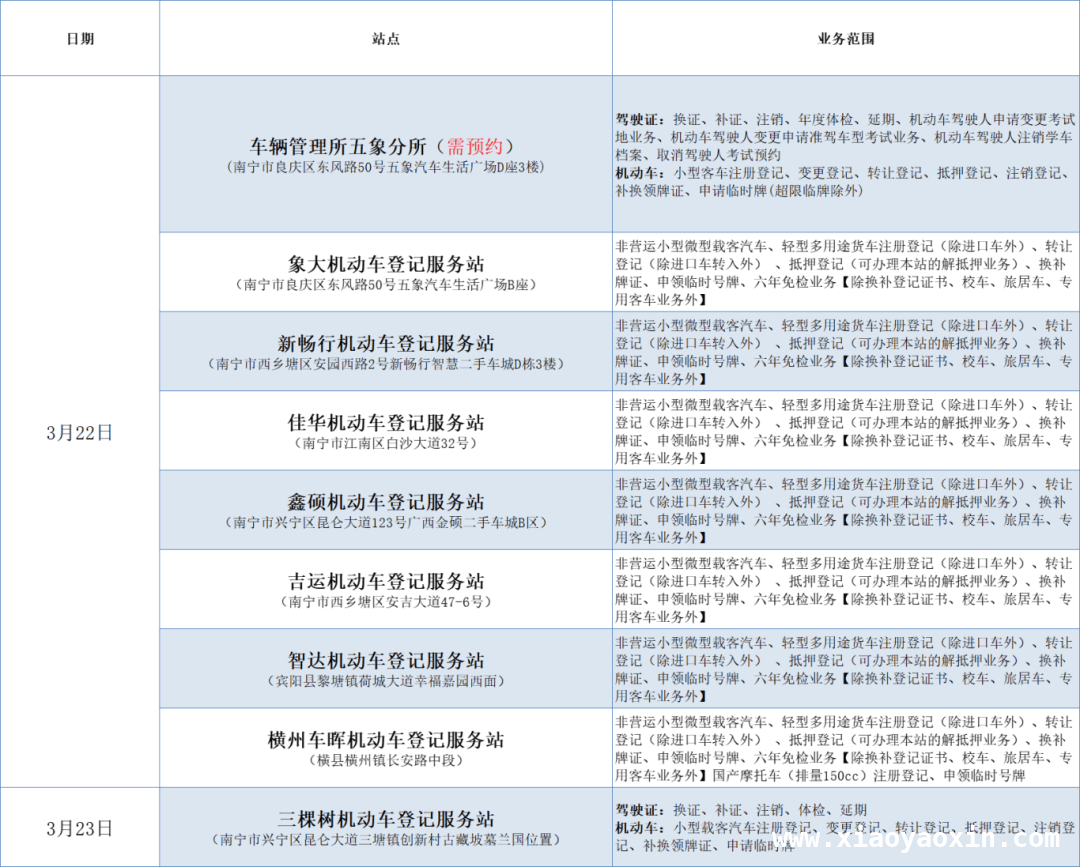This screenshot has height=867, width=1080.
Task: Click 吉运机动车登记服务站 station name
Action: click(386, 581)
